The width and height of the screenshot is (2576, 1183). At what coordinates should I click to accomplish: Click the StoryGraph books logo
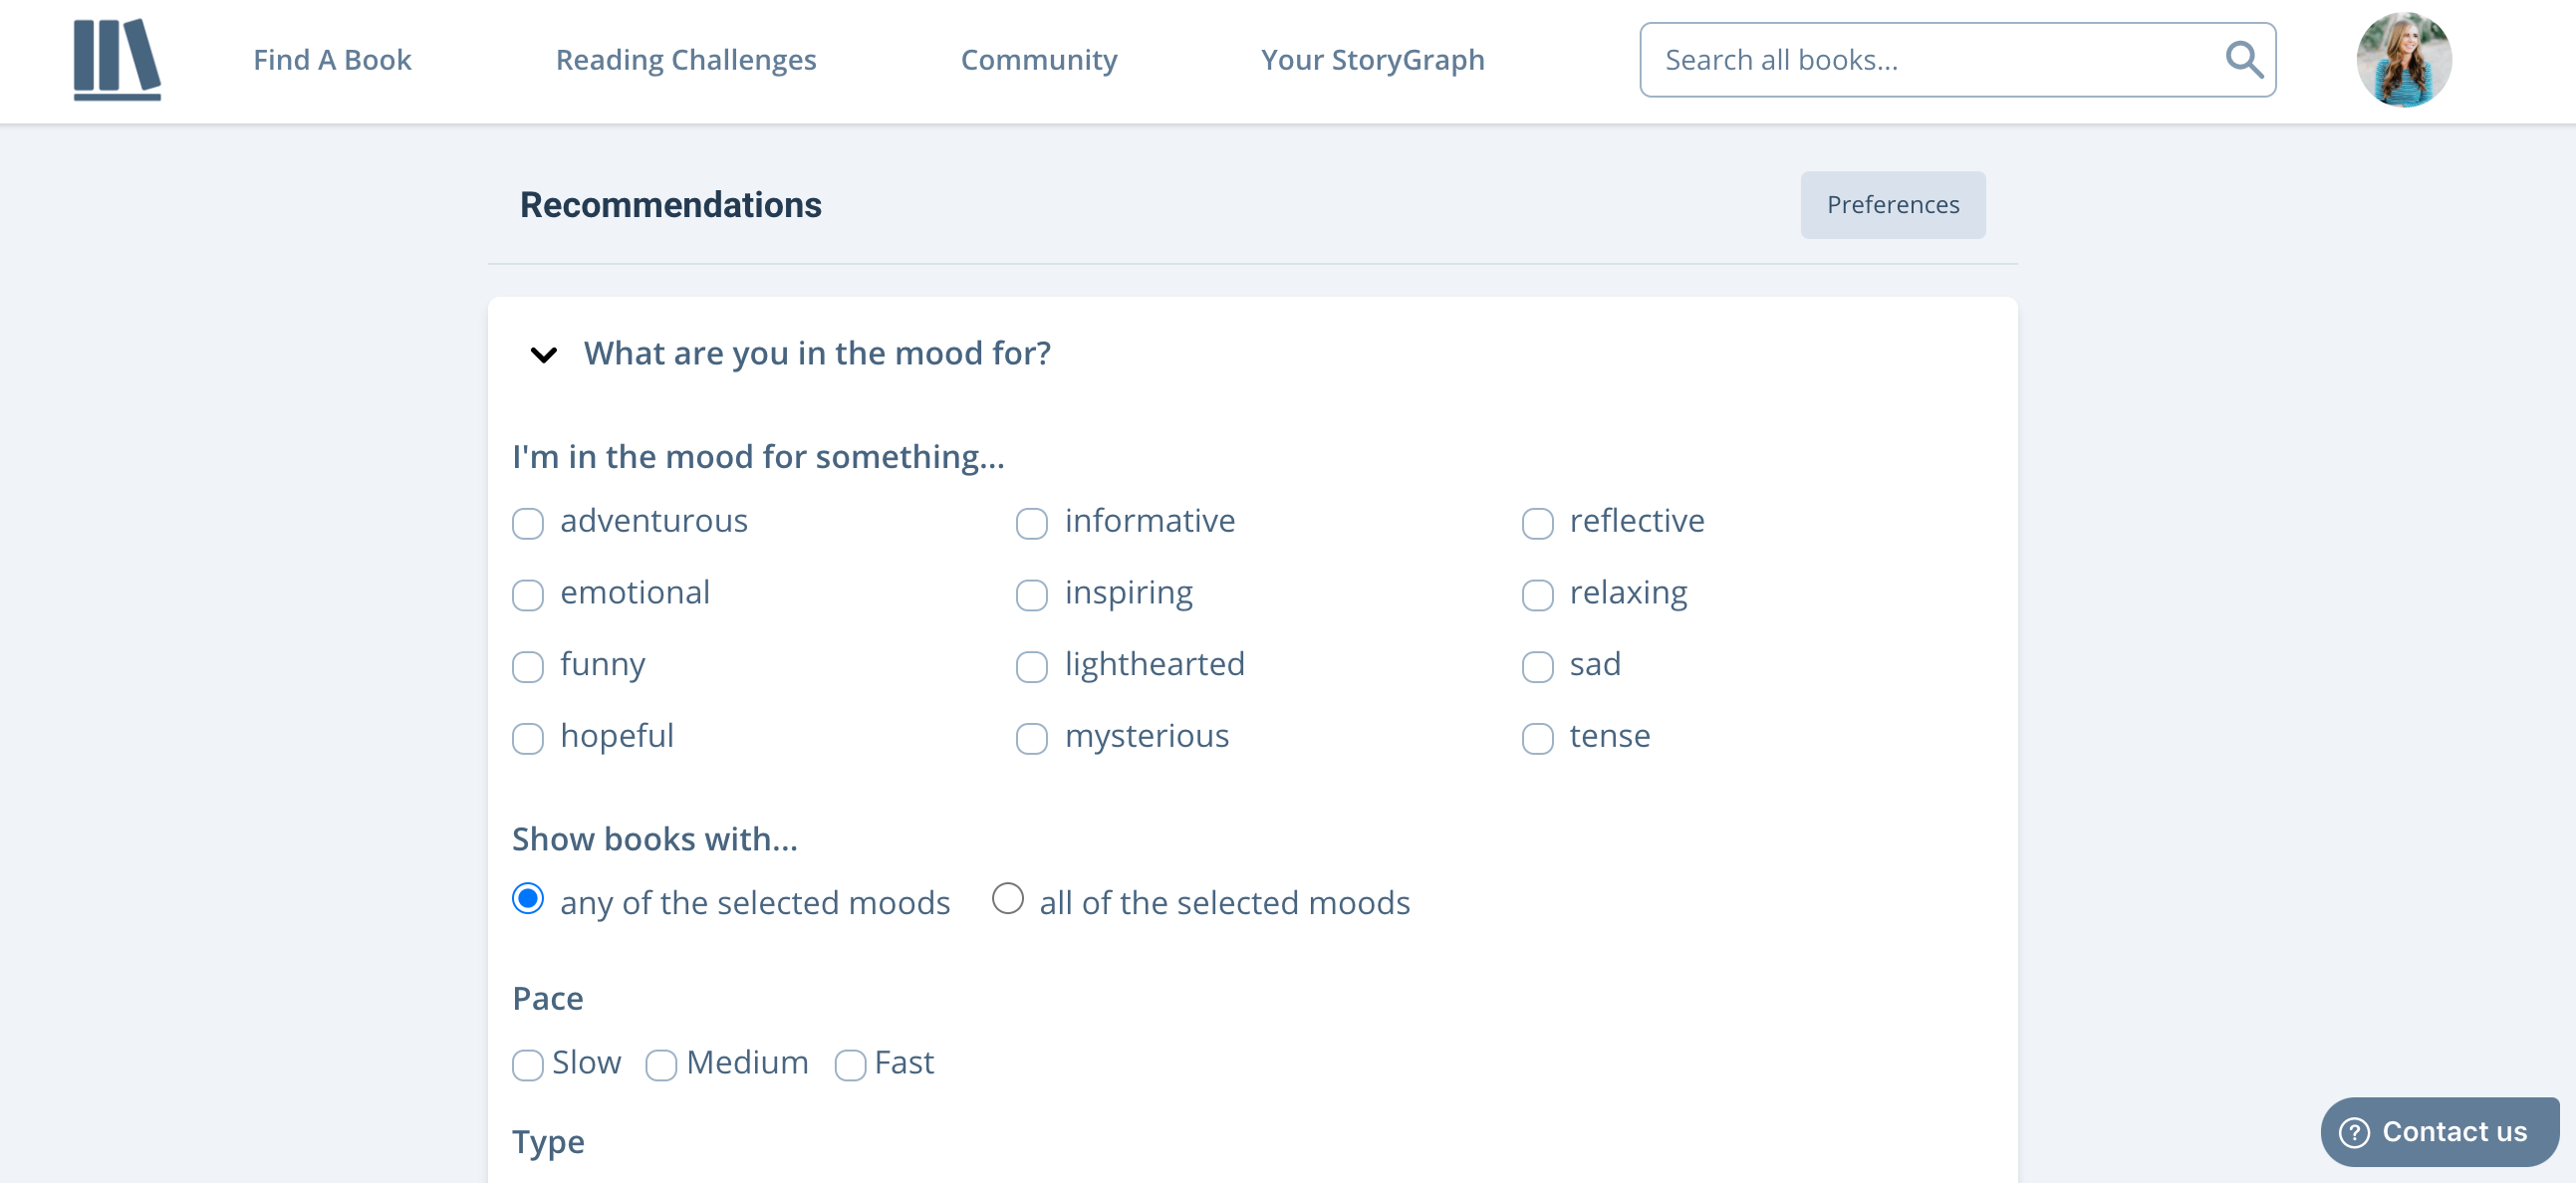[117, 60]
